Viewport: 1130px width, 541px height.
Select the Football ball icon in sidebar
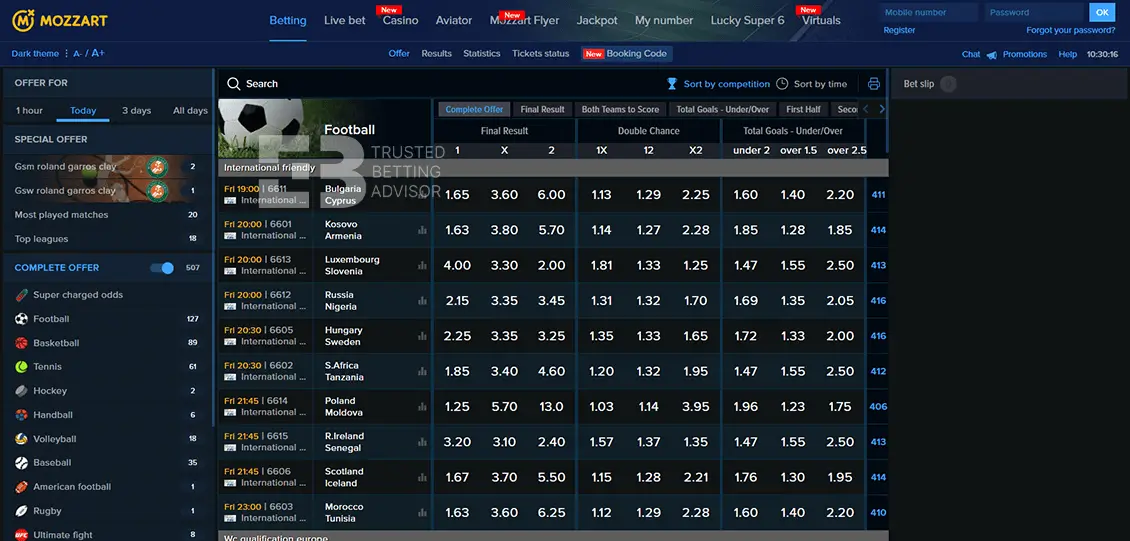[21, 318]
